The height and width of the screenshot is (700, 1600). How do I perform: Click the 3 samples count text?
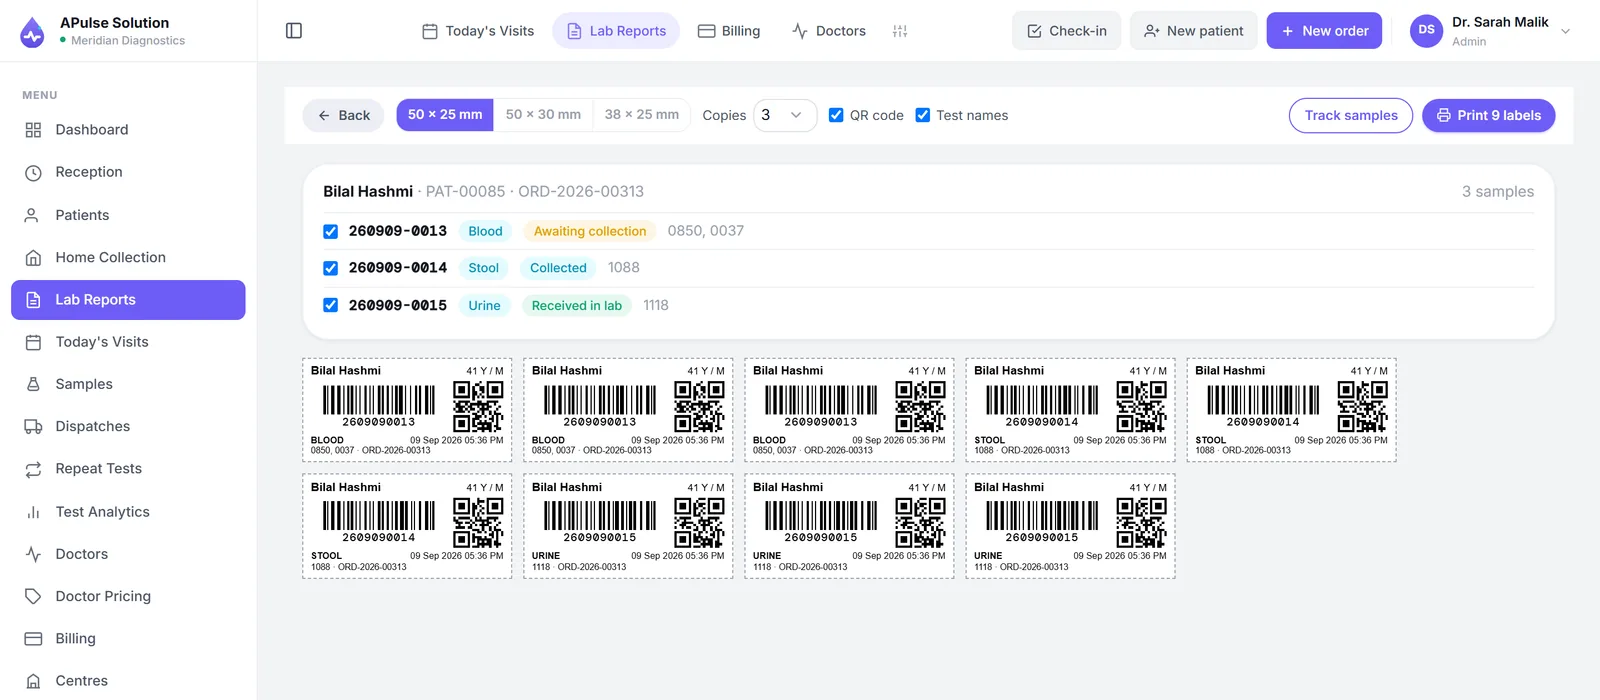point(1498,191)
